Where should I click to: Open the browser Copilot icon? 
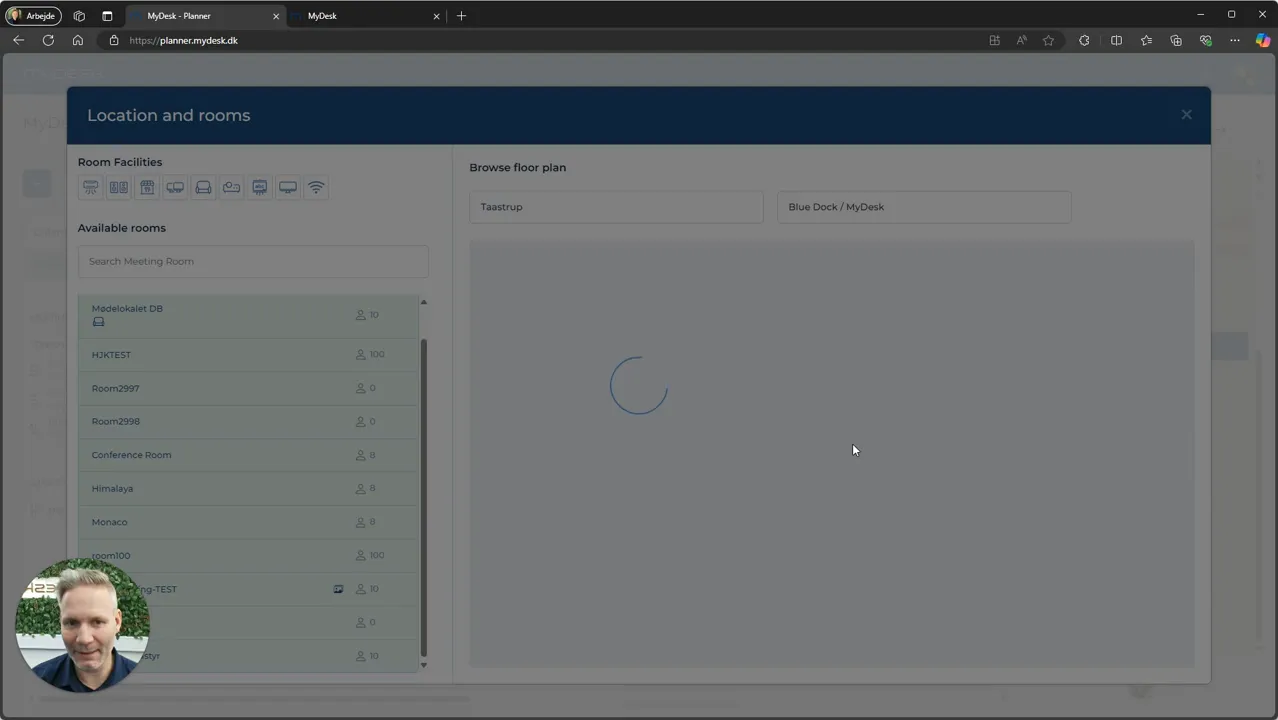tap(1262, 40)
